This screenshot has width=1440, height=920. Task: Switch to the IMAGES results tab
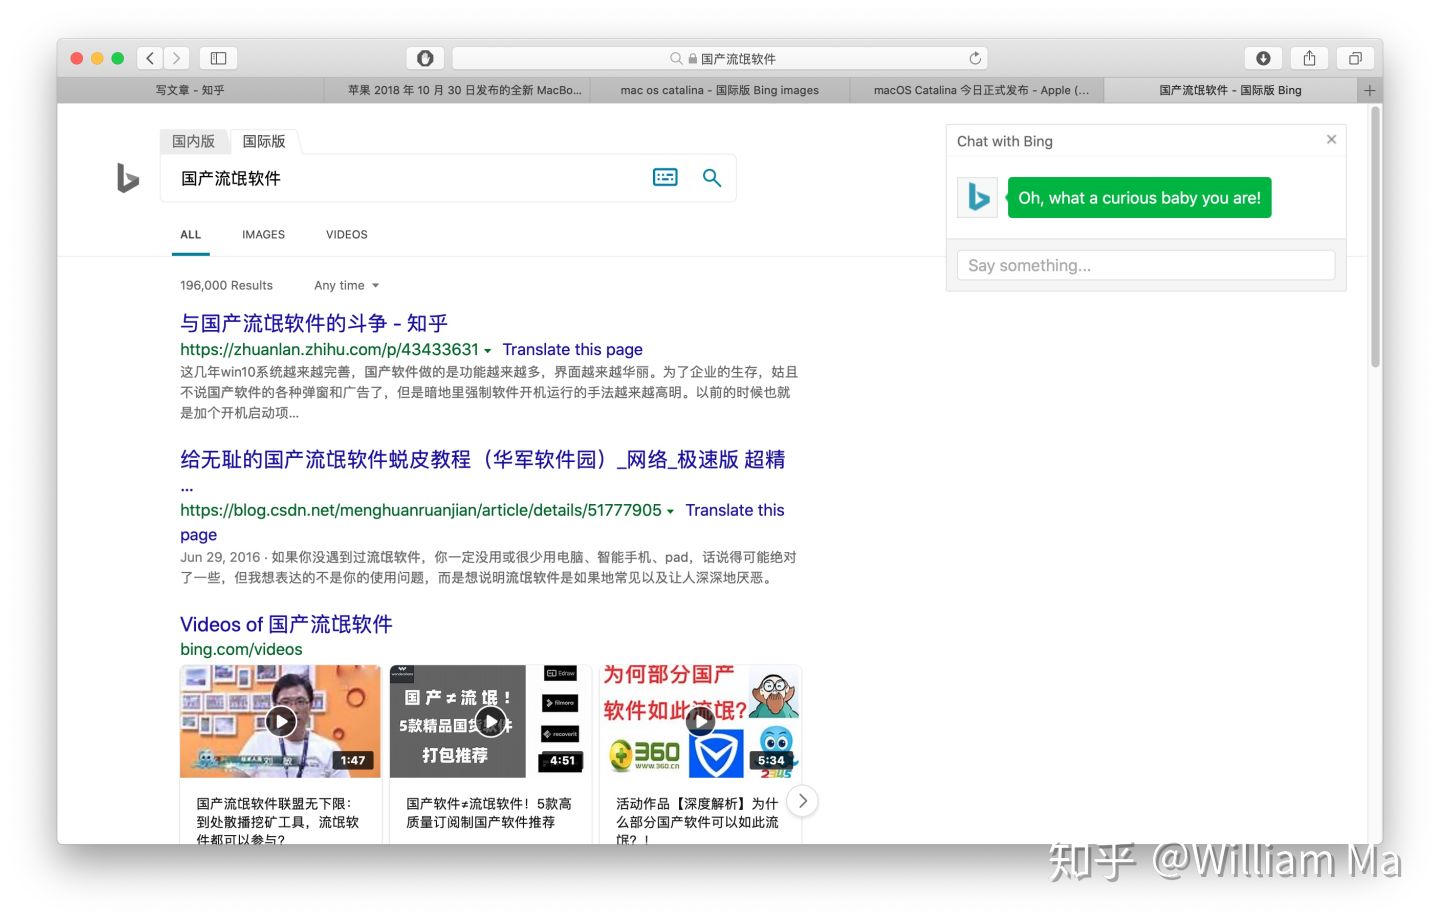262,234
